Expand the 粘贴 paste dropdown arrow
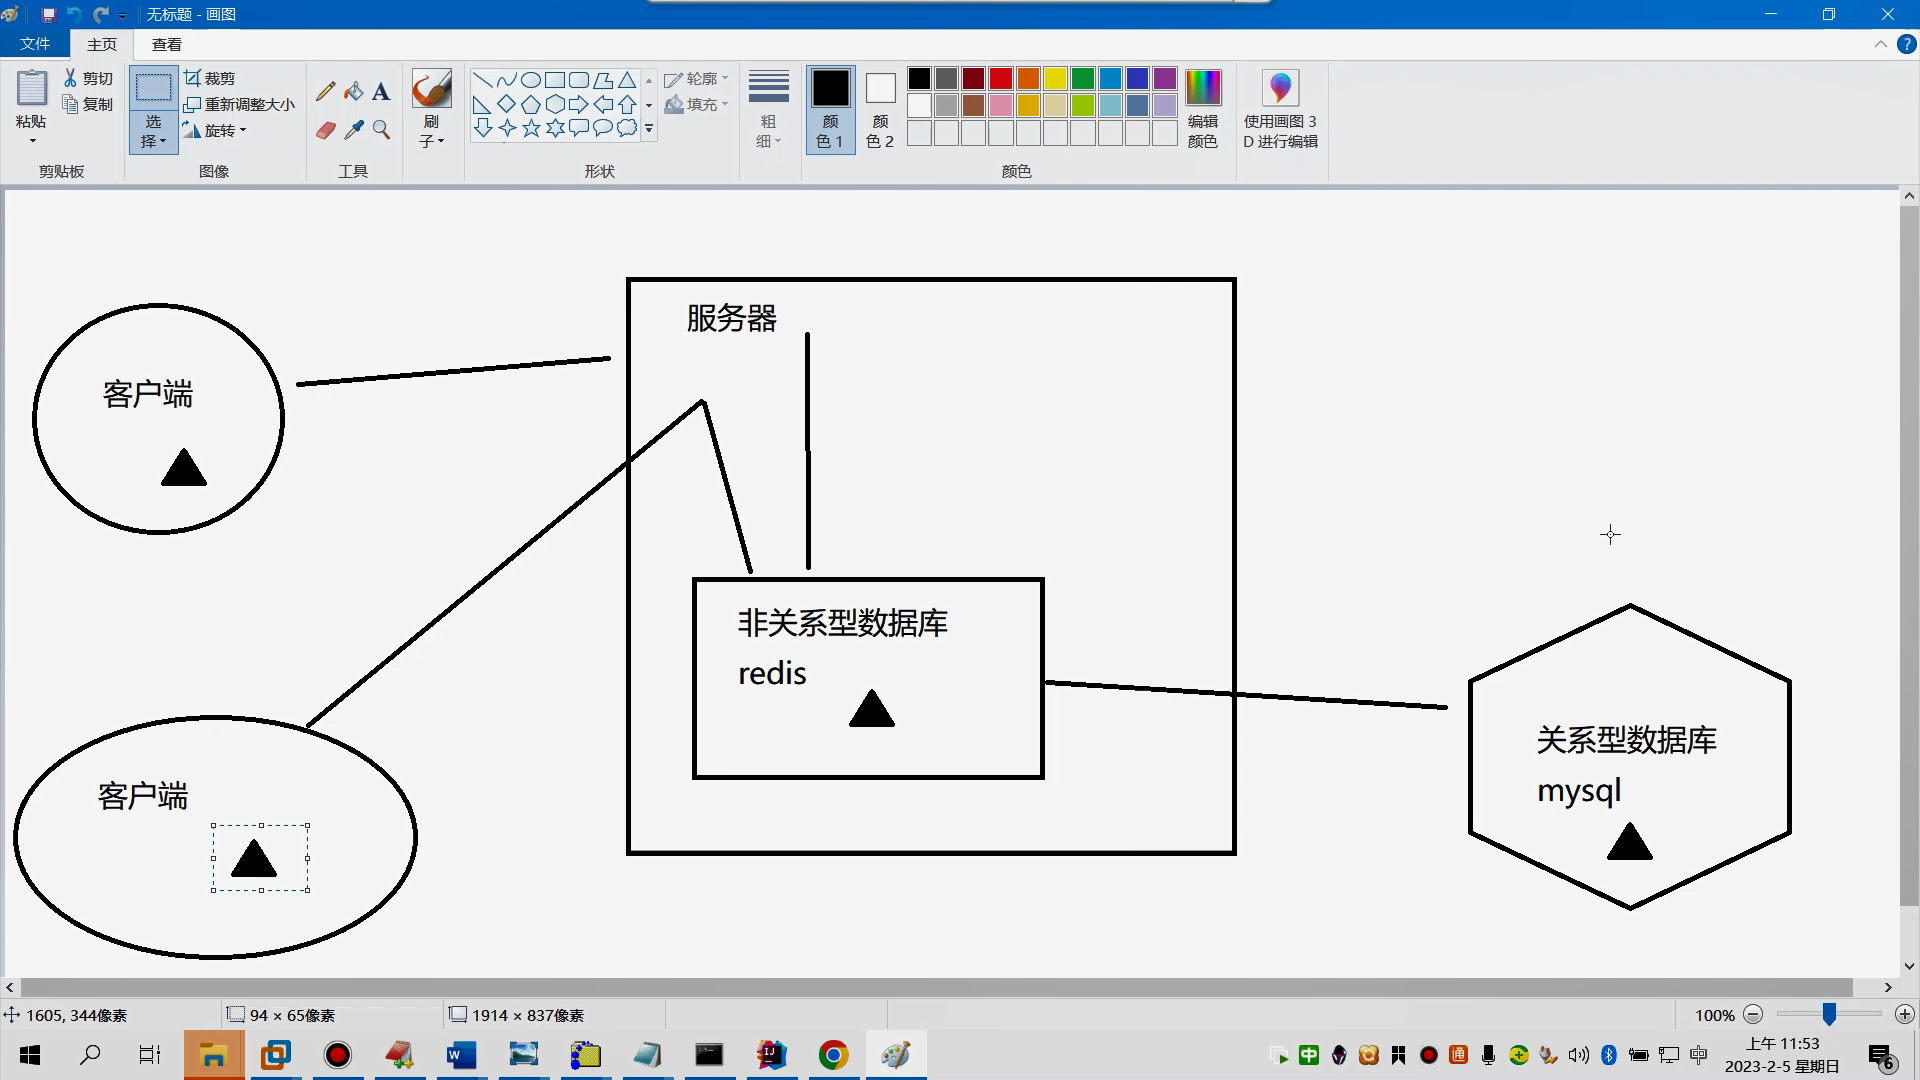This screenshot has height=1080, width=1920. 31,141
